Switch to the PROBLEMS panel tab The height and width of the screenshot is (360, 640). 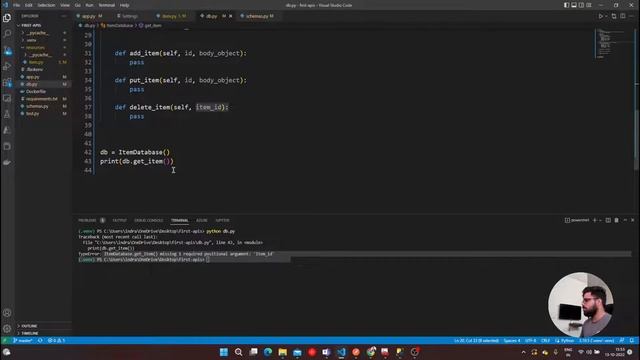(x=87, y=220)
